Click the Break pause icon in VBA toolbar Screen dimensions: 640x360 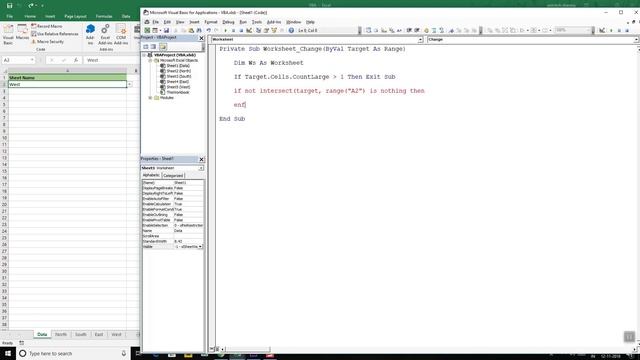[x=233, y=31]
